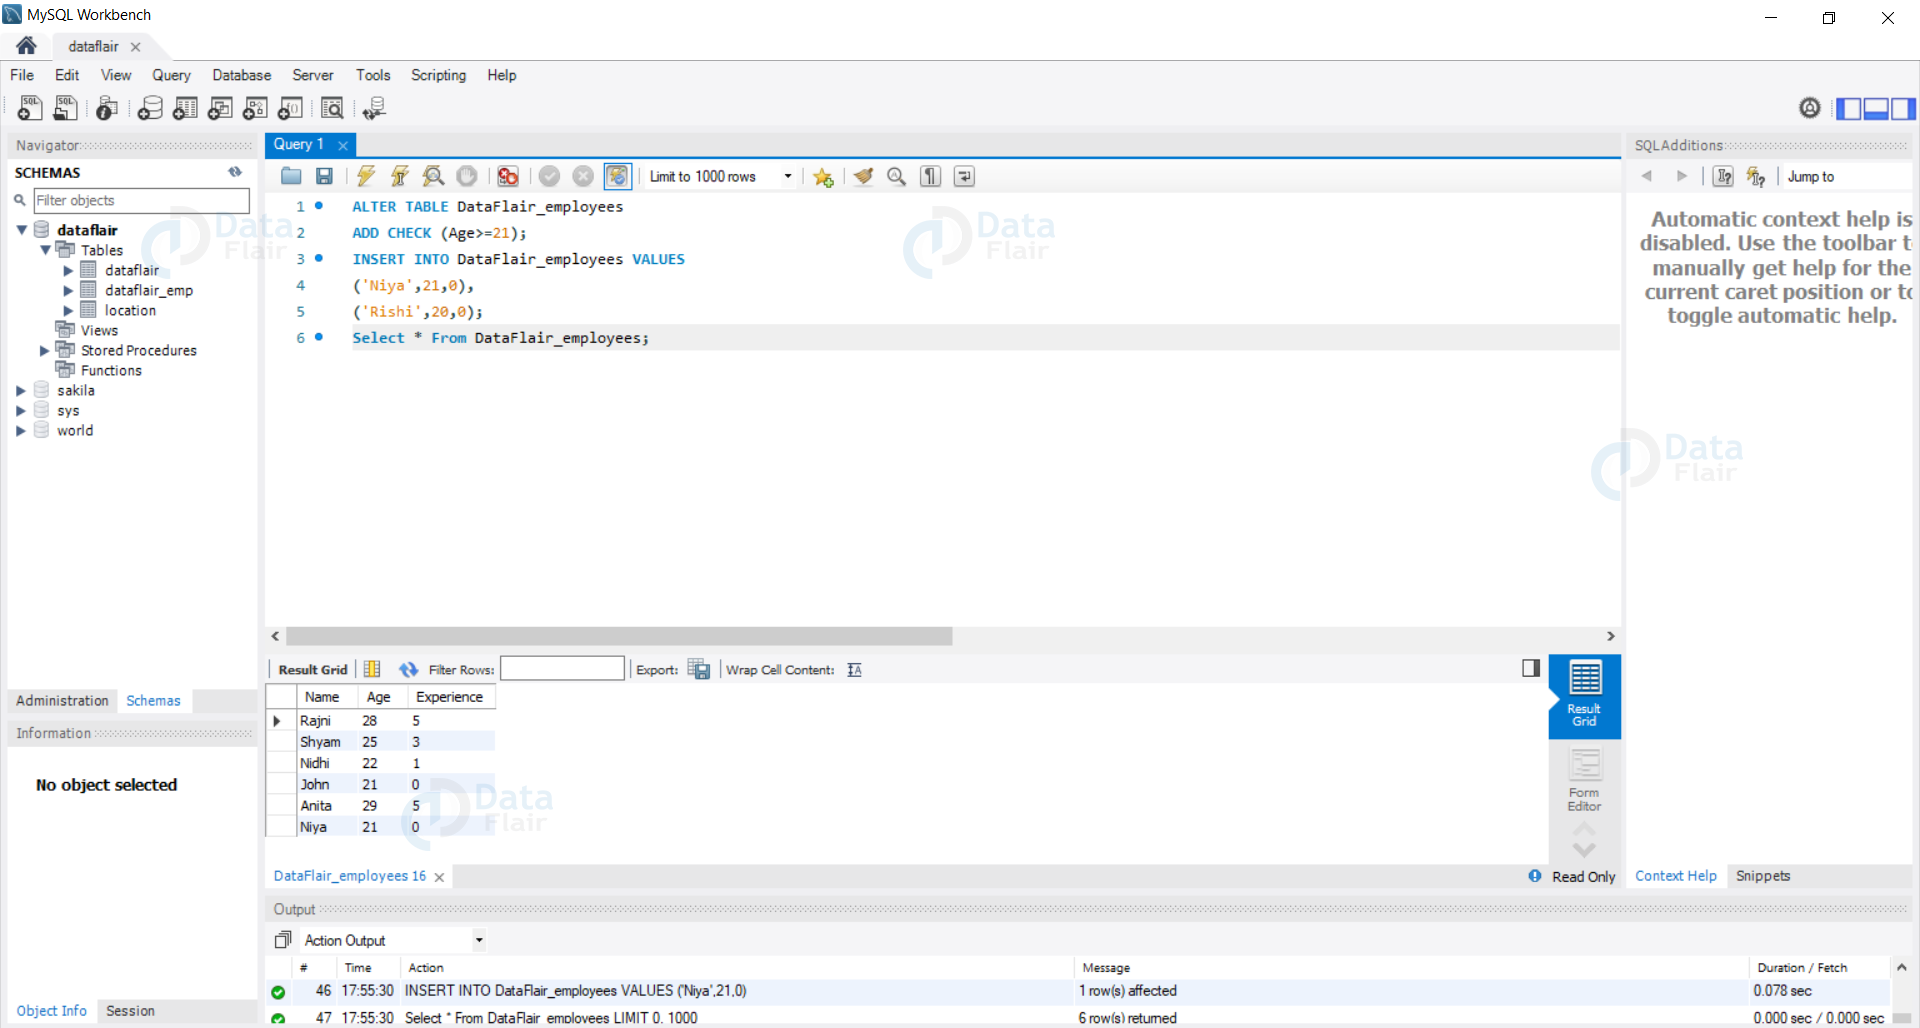Toggle wrap cell content icon
This screenshot has width=1920, height=1028.
click(854, 670)
